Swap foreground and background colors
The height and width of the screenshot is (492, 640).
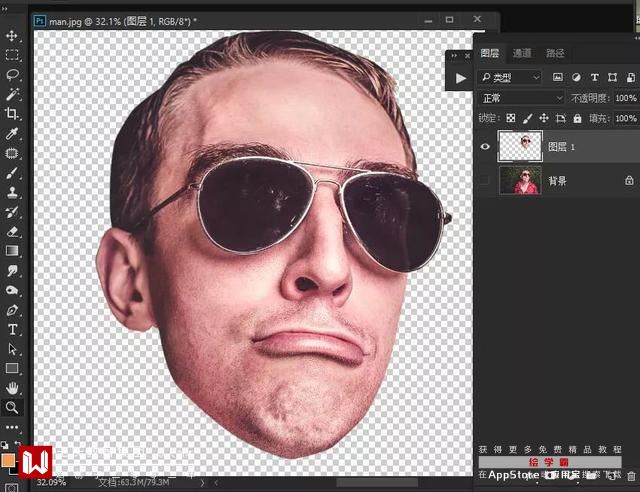click(x=18, y=443)
